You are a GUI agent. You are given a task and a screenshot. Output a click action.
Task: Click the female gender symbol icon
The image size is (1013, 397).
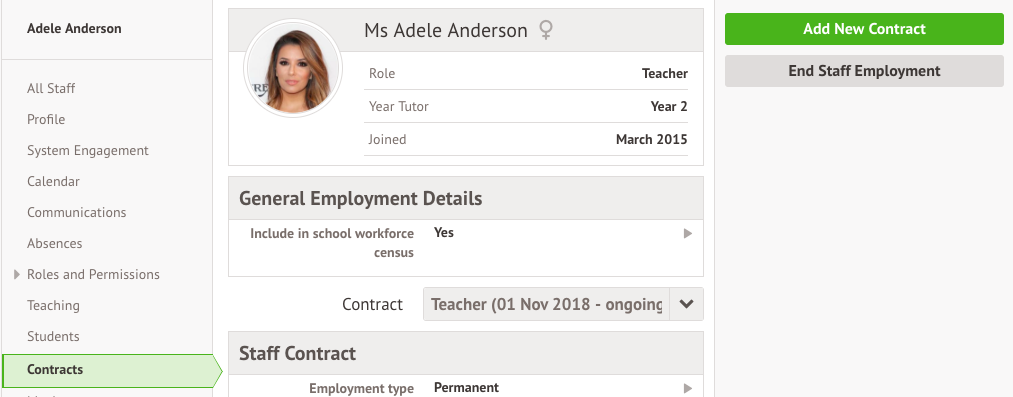pos(546,30)
